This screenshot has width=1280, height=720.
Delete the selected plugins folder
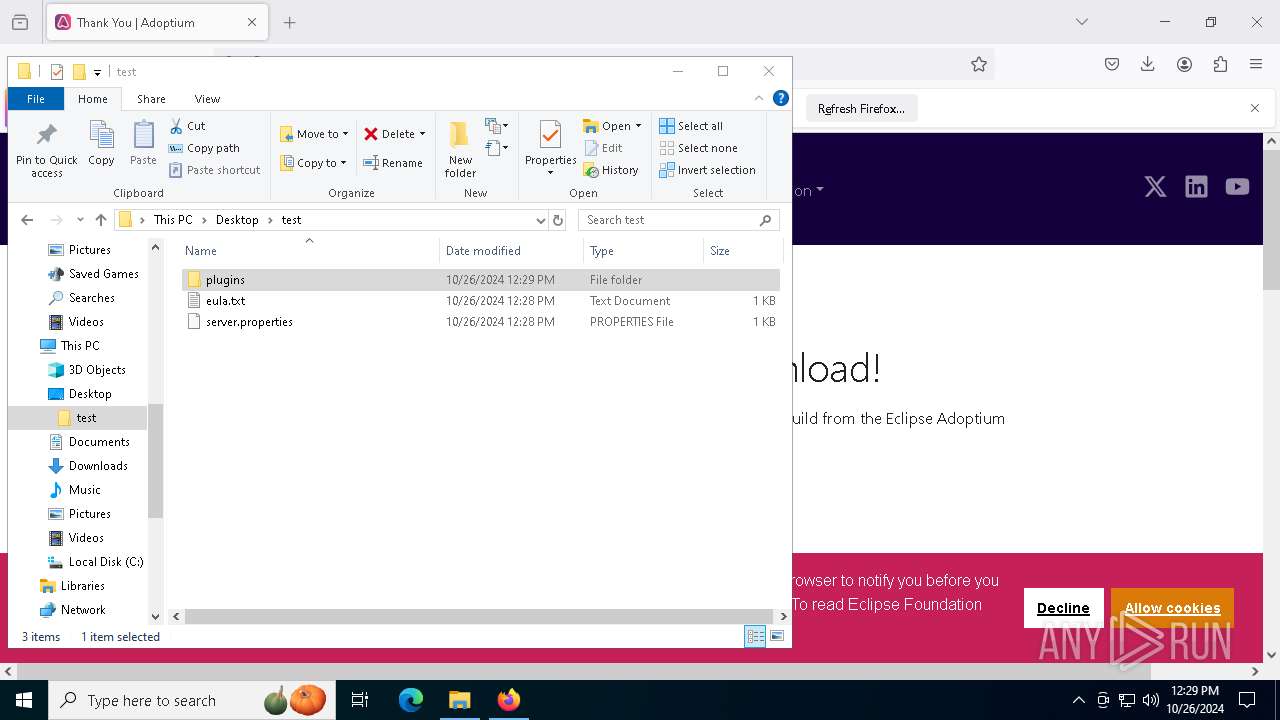coord(393,134)
